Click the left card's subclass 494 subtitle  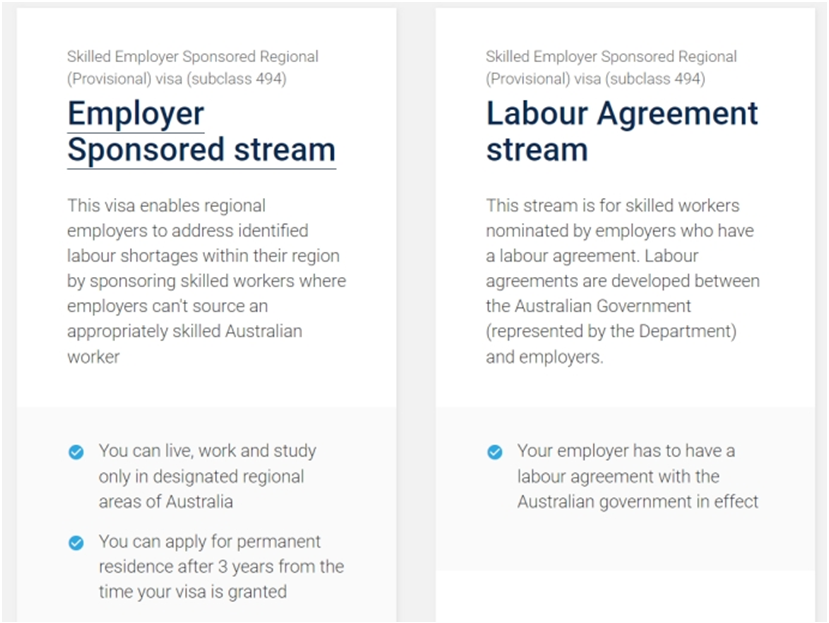coord(193,68)
